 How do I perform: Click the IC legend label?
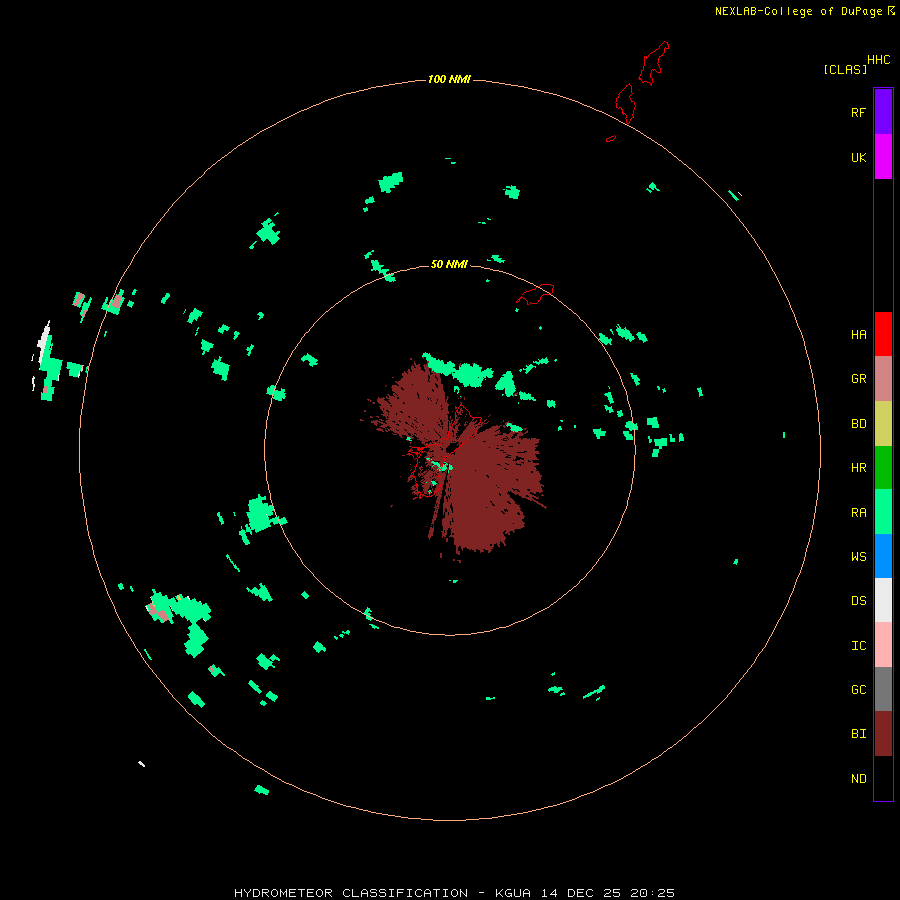coord(858,646)
